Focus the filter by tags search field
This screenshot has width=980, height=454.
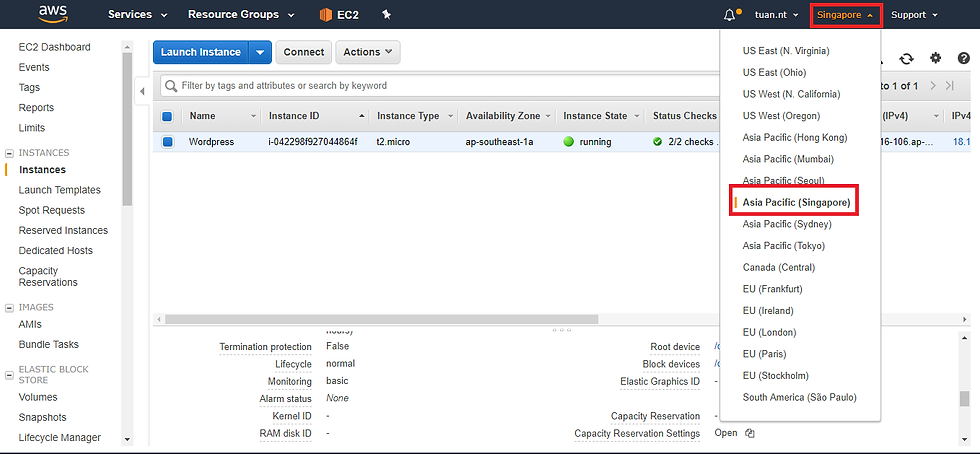click(438, 86)
